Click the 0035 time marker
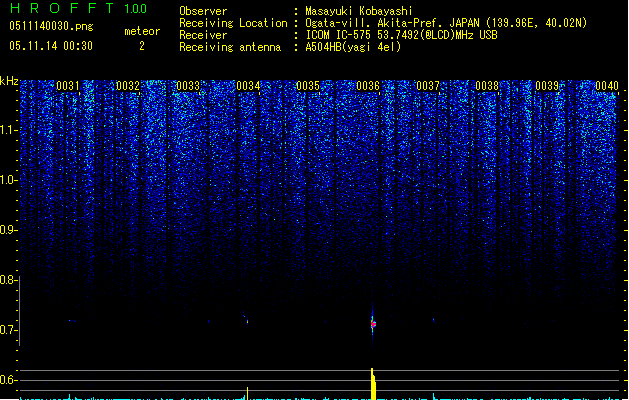Viewport: 629px width, 400px height. [x=308, y=86]
